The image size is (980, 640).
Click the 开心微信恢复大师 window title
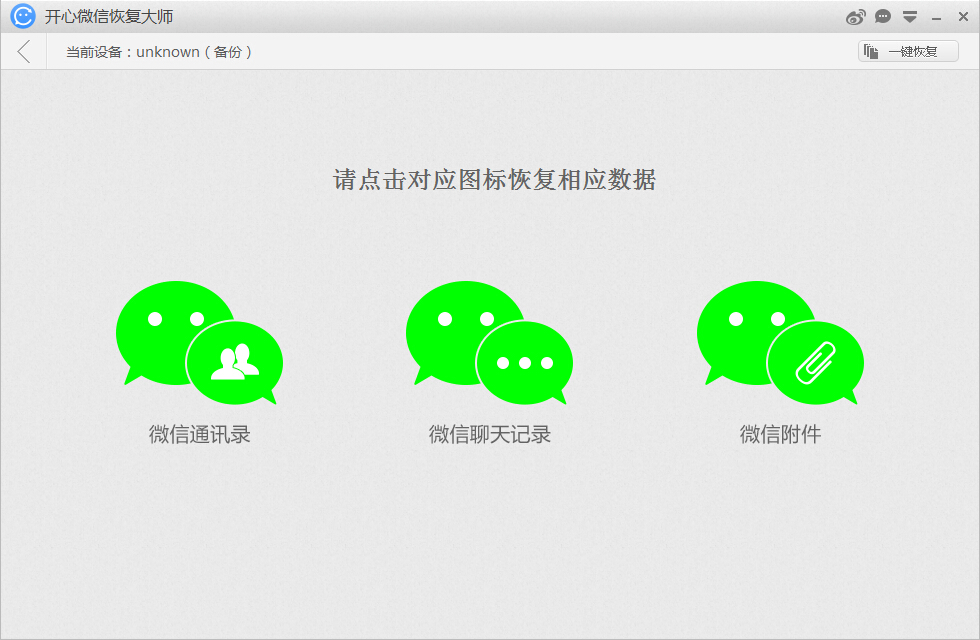[x=101, y=17]
